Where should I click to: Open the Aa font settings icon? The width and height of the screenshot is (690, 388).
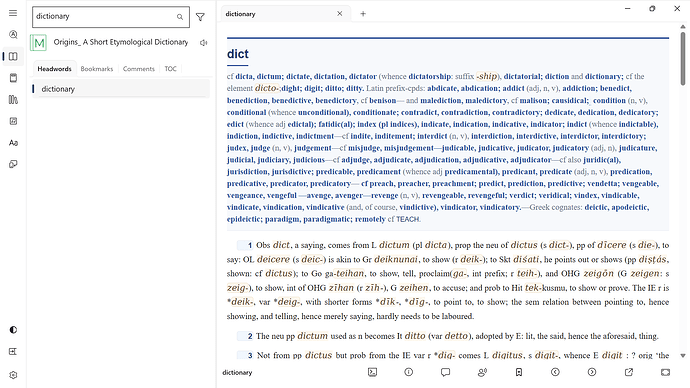click(13, 143)
